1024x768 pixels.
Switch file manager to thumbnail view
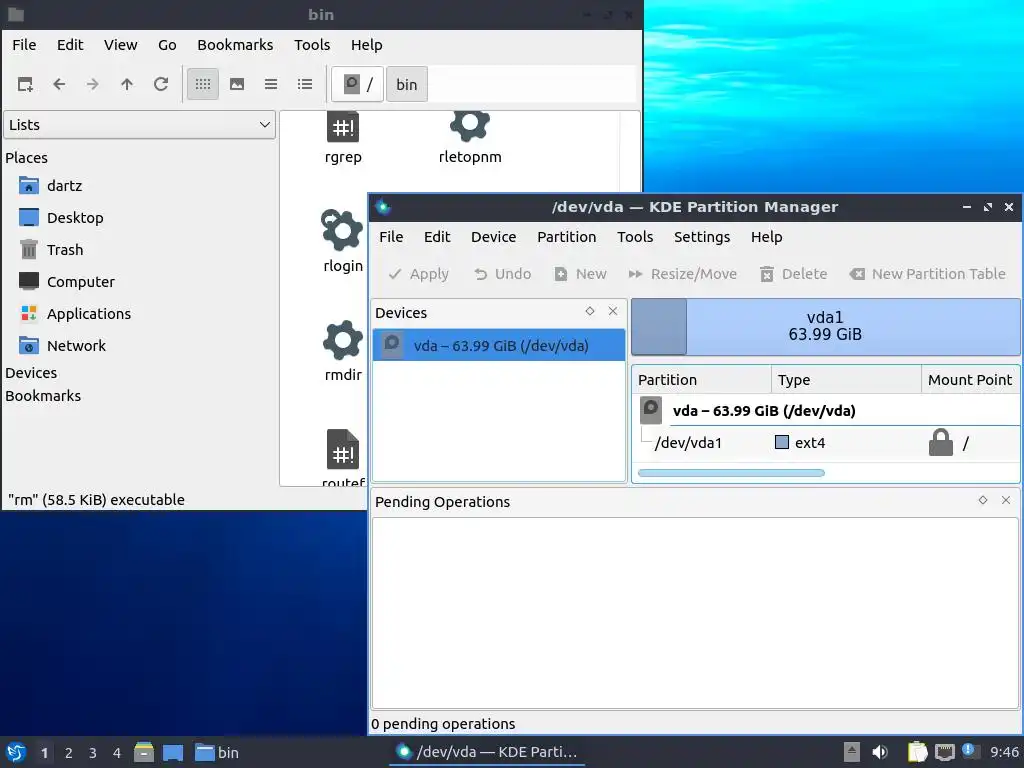[x=237, y=84]
